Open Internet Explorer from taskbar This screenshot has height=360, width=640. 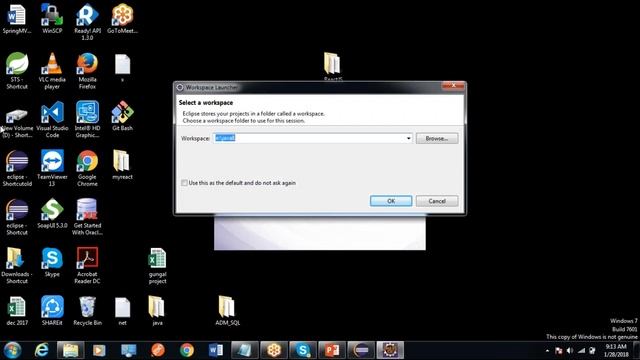[41, 350]
